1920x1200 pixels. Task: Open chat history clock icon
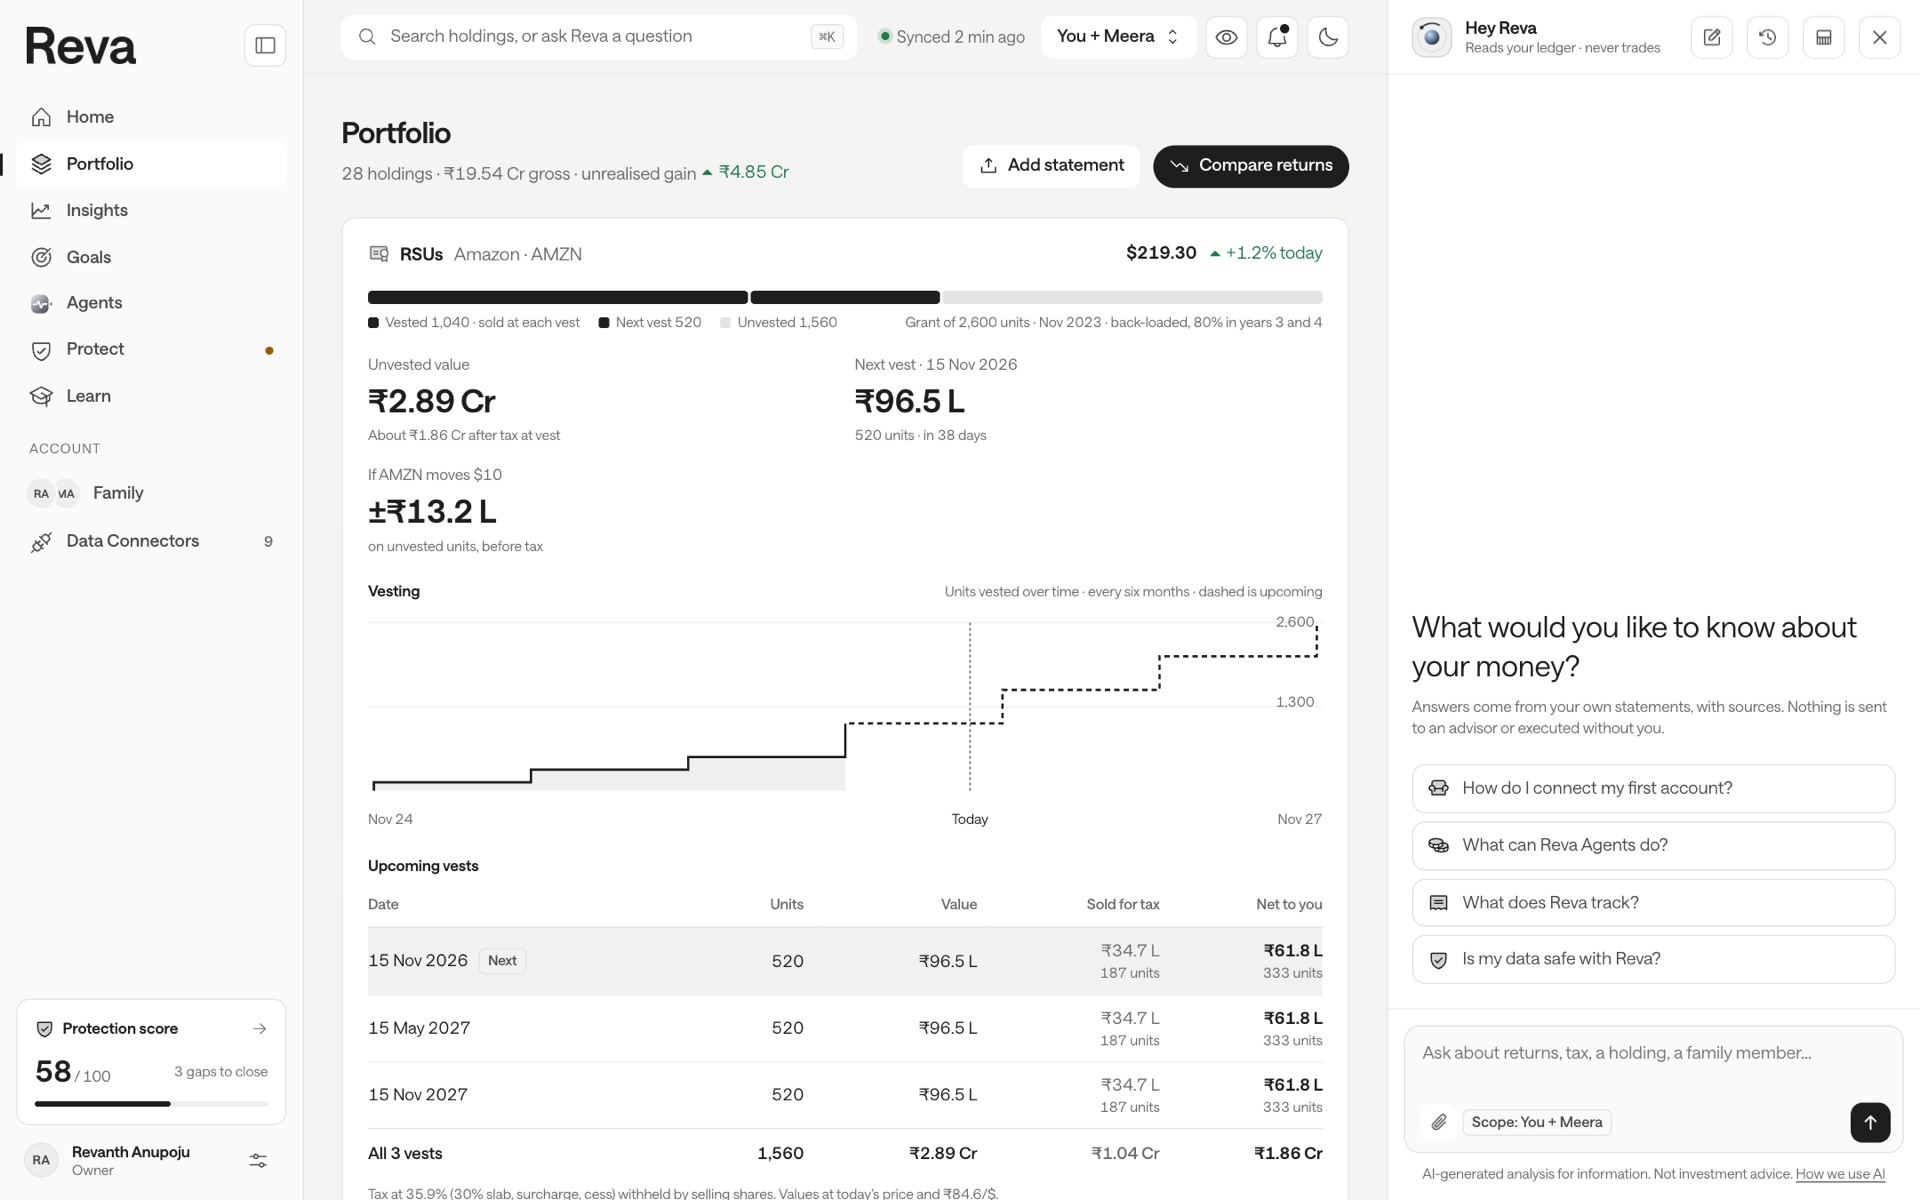tap(1768, 38)
